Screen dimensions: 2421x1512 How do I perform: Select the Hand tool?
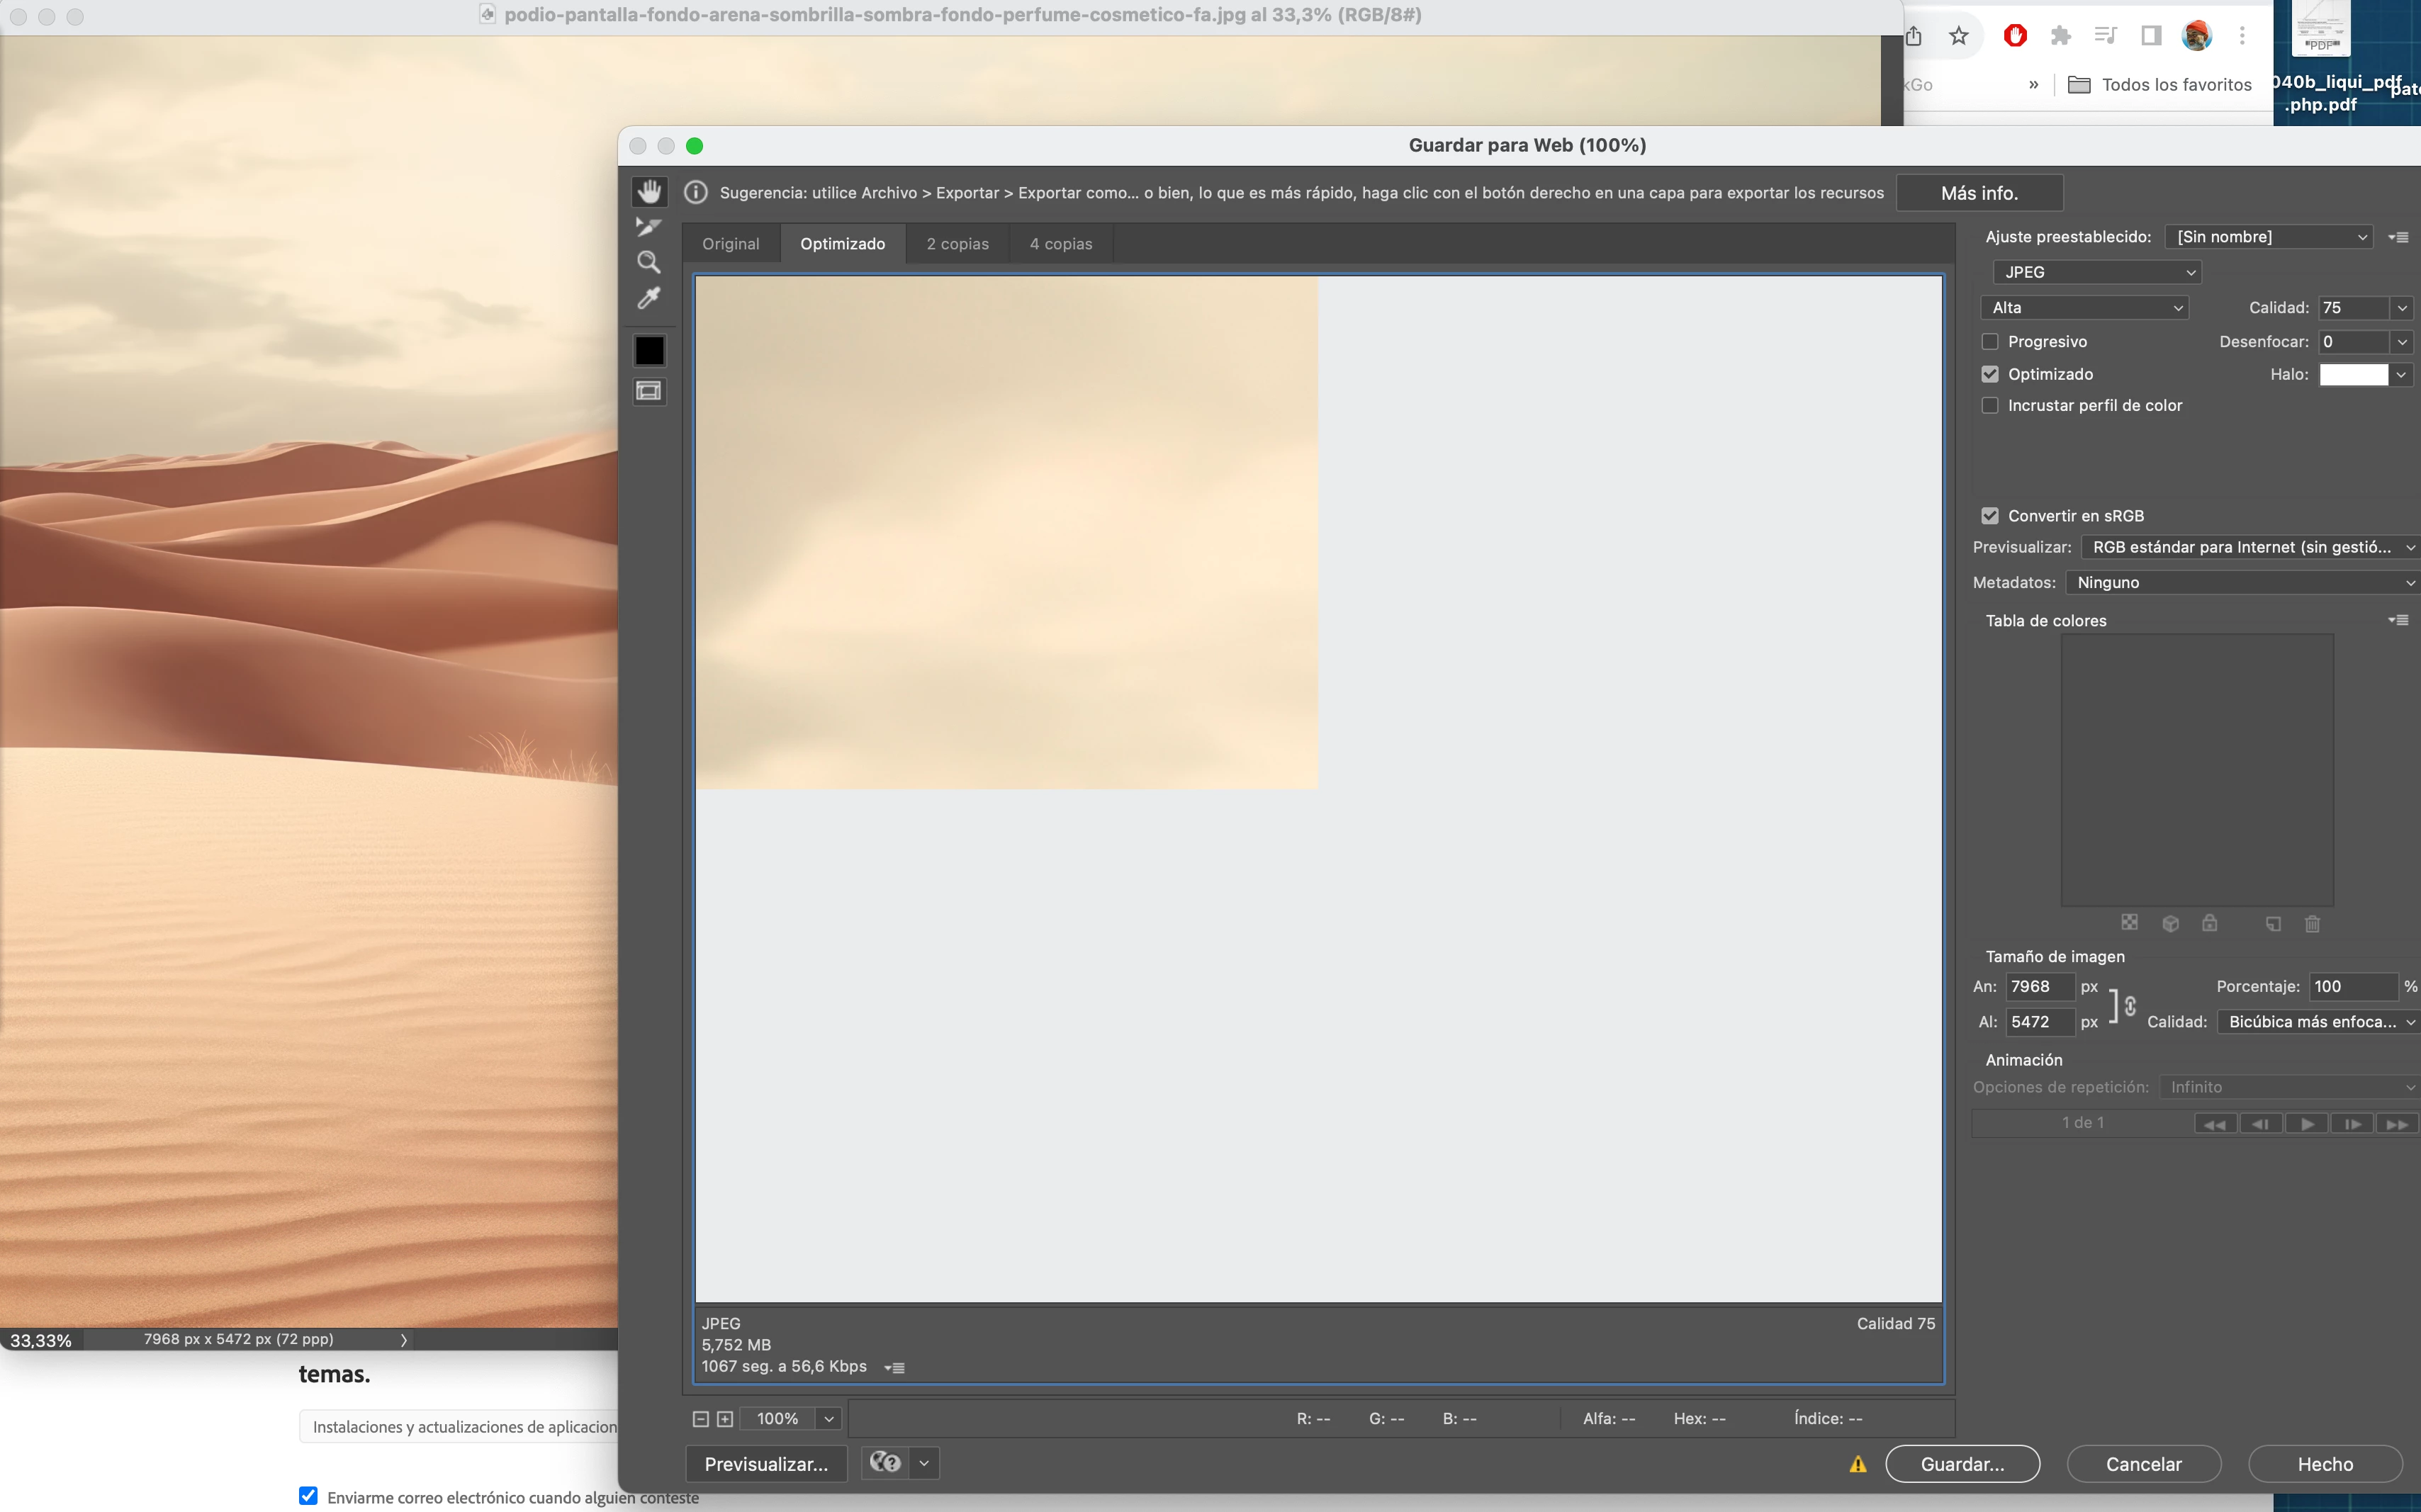pos(649,191)
